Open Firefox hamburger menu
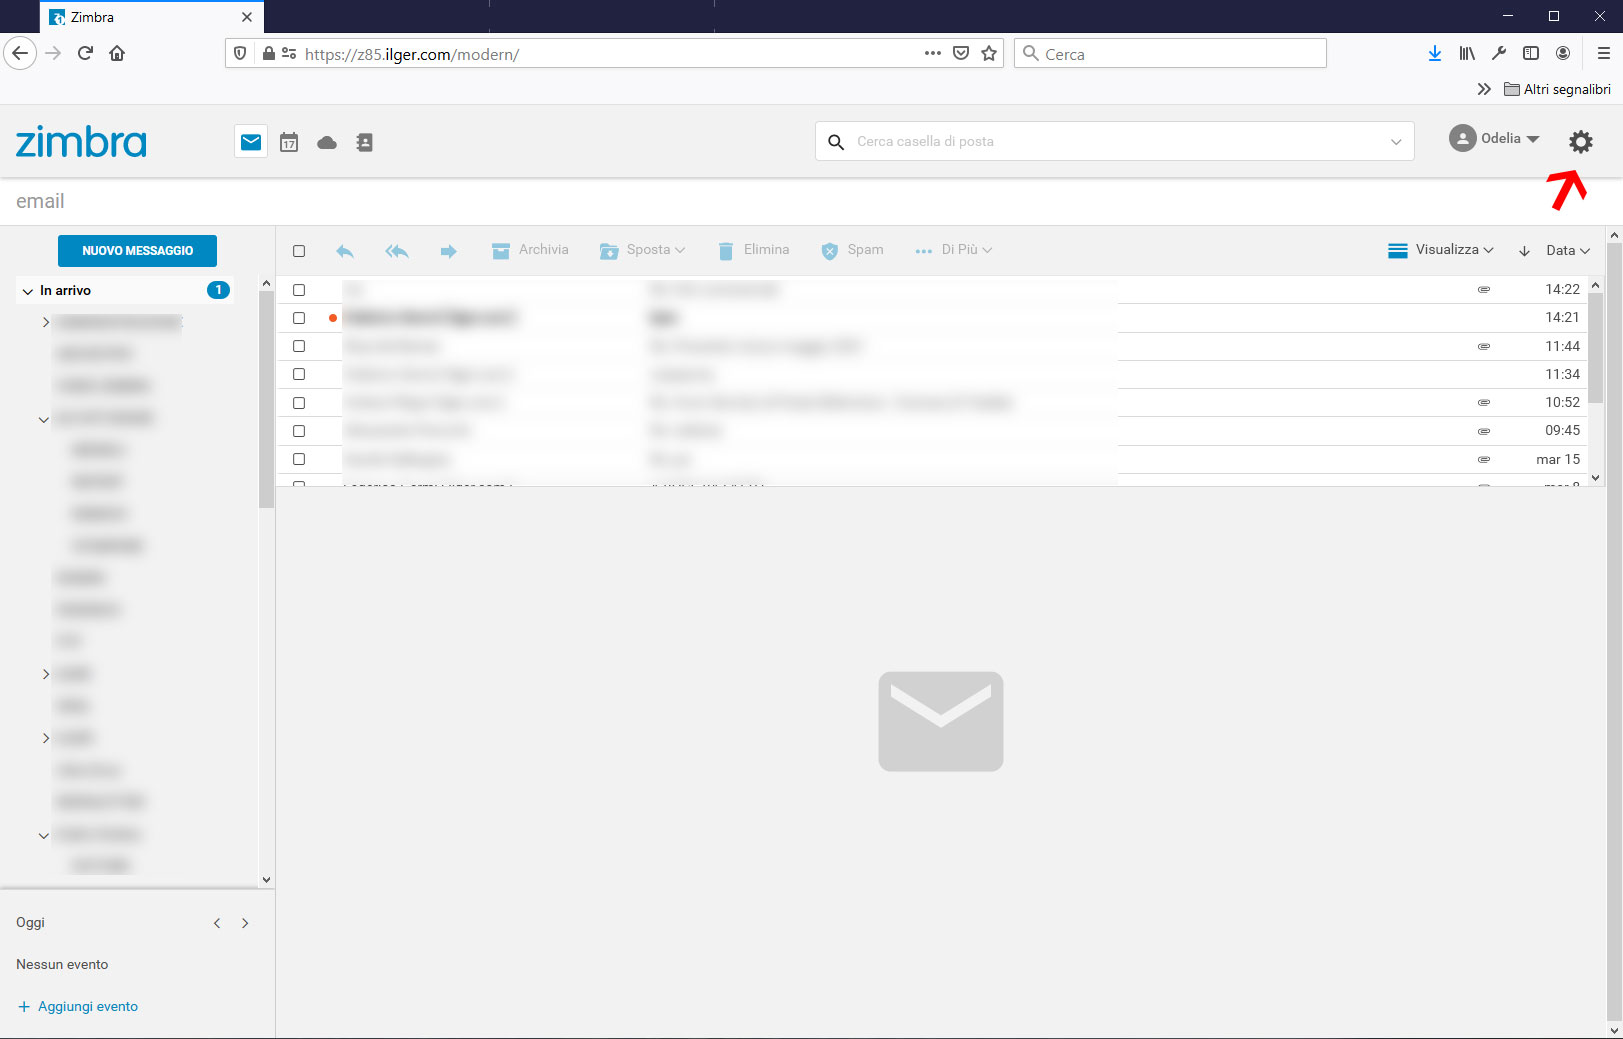The height and width of the screenshot is (1039, 1623). [1604, 53]
